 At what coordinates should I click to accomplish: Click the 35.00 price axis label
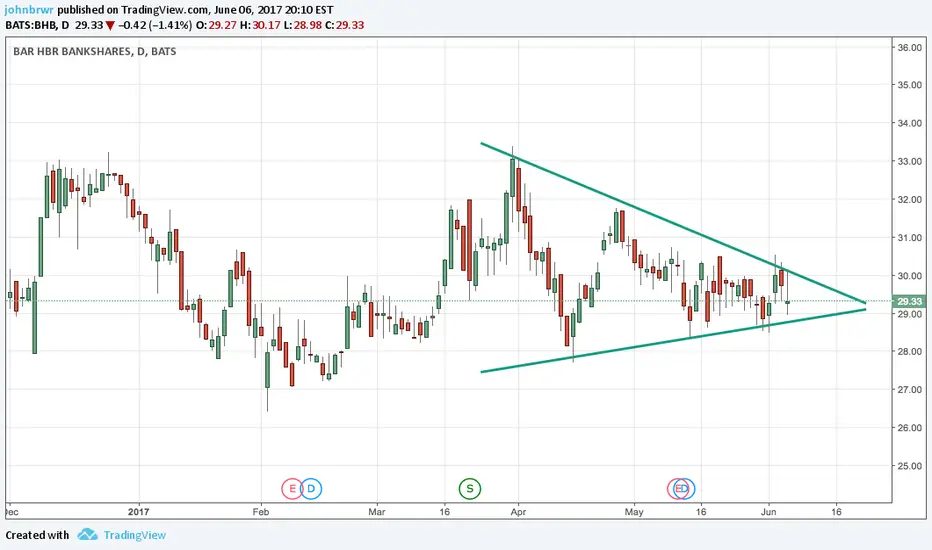(909, 86)
